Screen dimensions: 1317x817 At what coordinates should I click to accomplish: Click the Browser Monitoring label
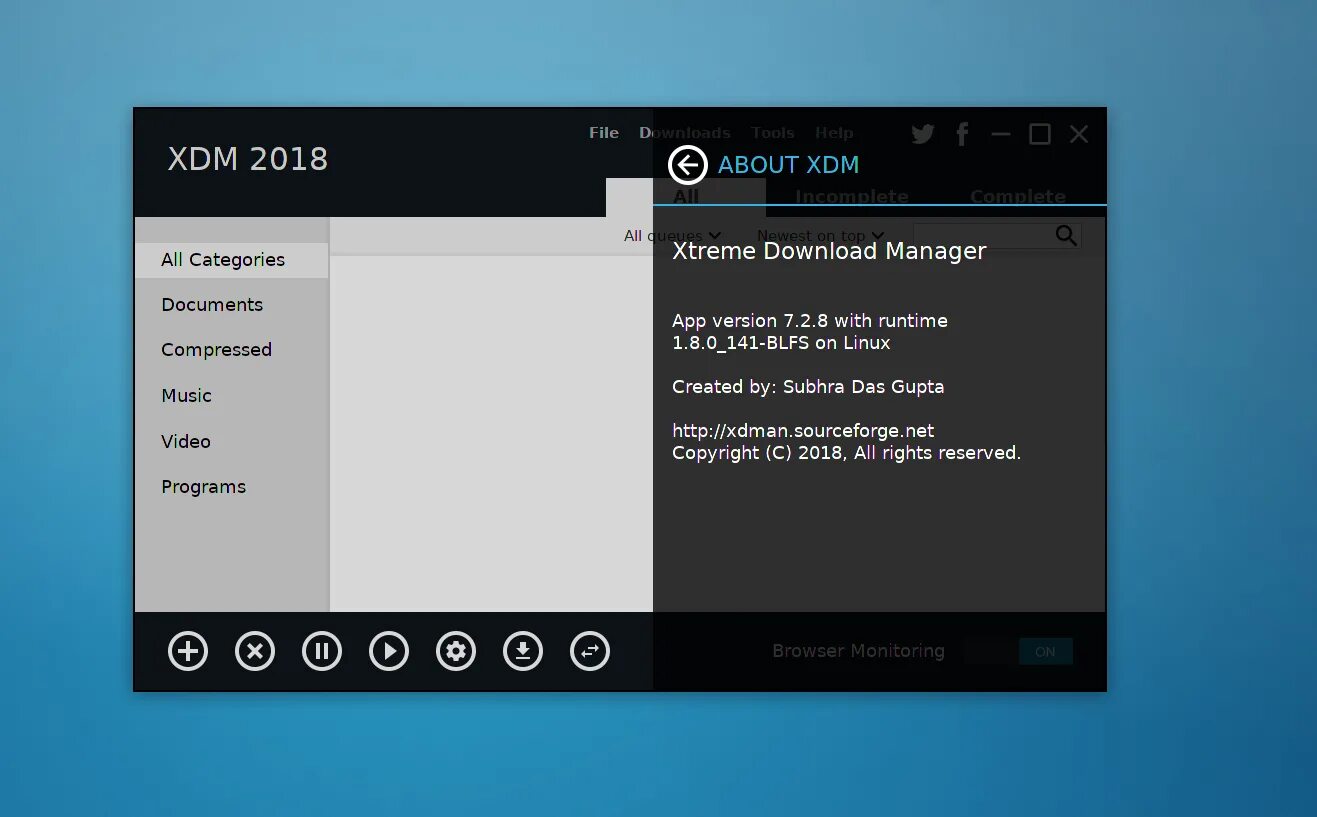pos(858,651)
